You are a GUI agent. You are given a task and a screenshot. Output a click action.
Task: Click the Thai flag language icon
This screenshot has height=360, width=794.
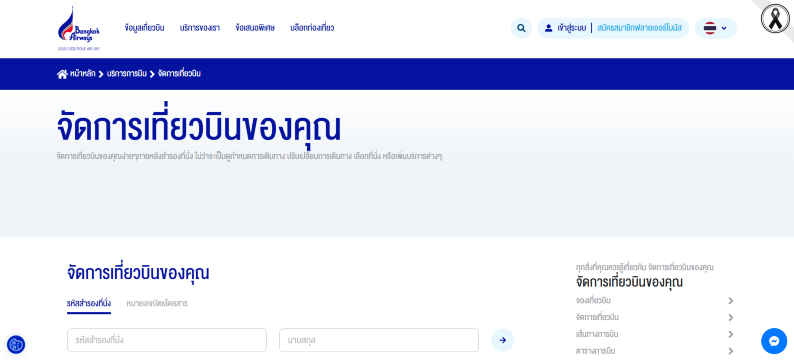[710, 28]
